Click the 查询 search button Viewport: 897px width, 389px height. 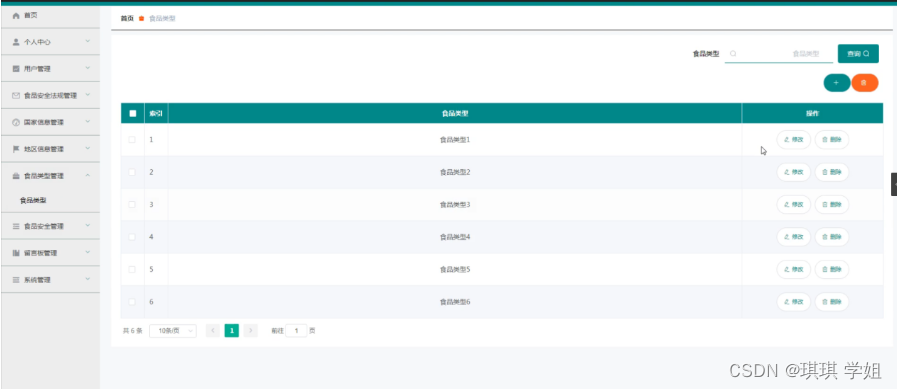point(858,54)
